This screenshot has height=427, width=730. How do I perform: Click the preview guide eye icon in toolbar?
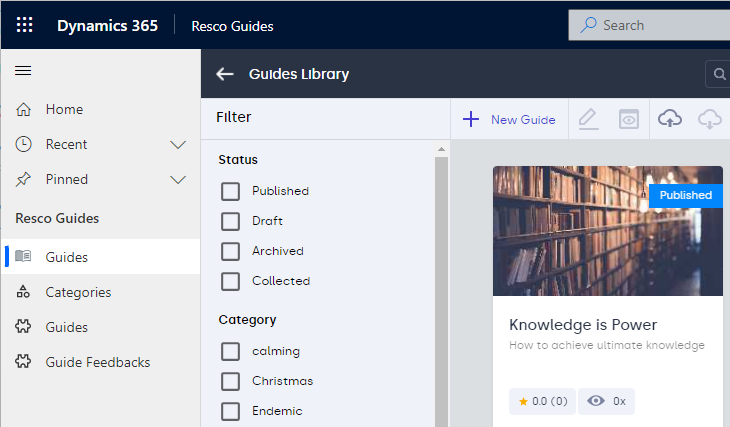coord(629,119)
